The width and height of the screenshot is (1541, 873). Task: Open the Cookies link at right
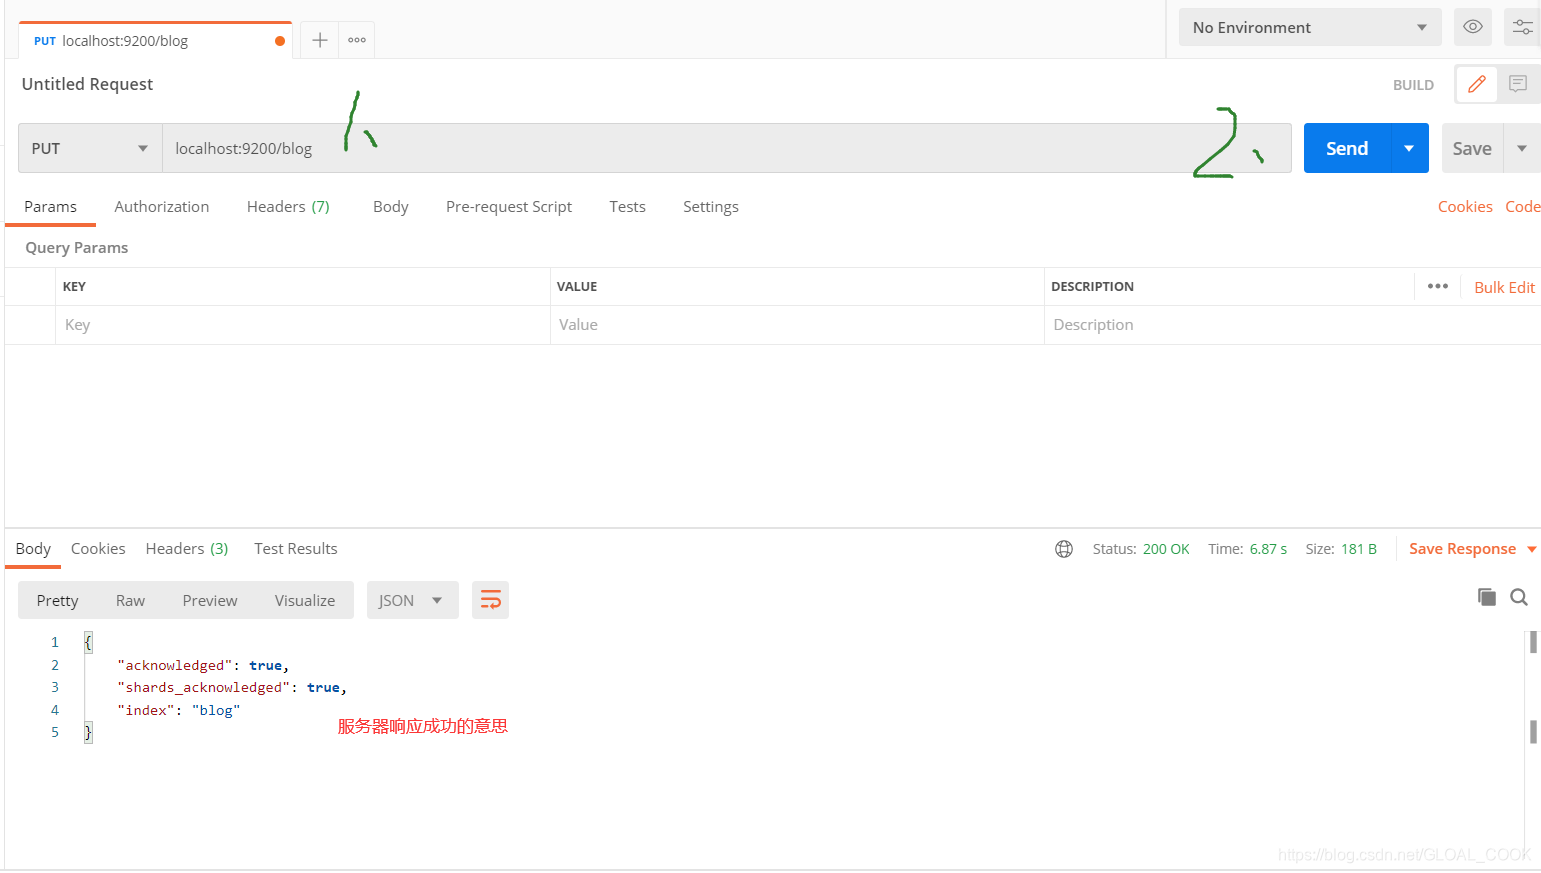(x=1465, y=206)
